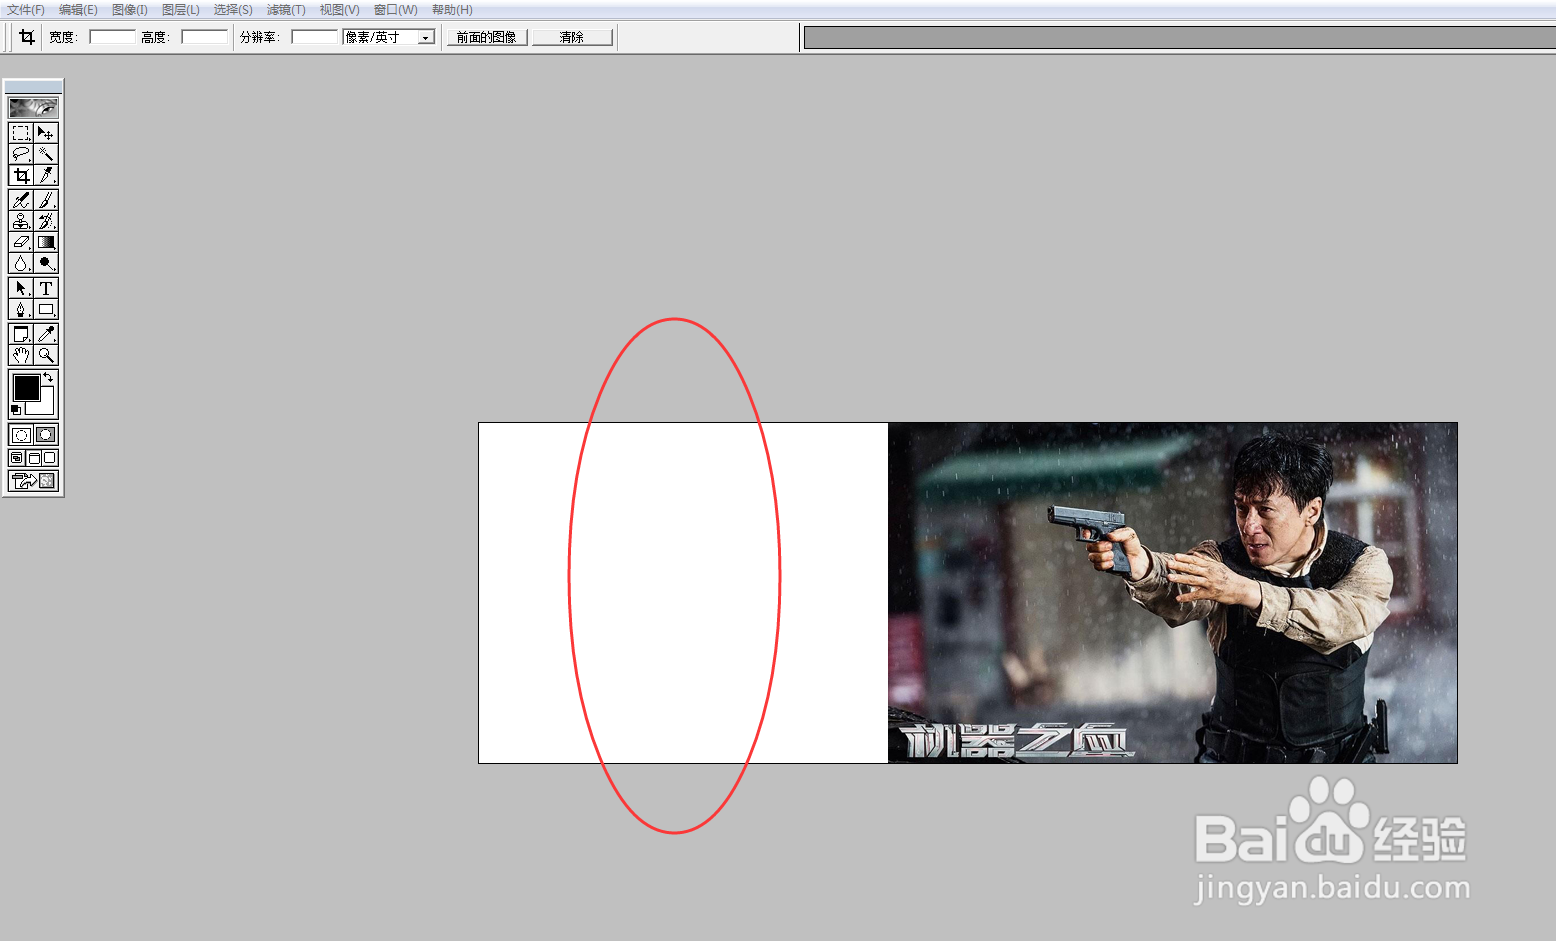Pick the Pen tool
Screen dimensions: 1556x941
click(x=21, y=309)
